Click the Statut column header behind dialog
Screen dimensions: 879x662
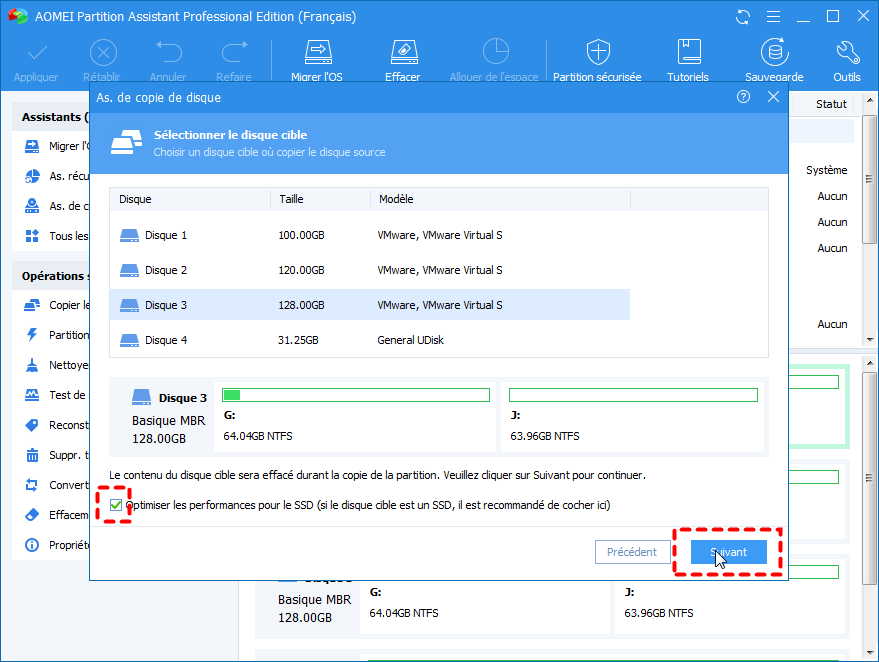pyautogui.click(x=831, y=104)
